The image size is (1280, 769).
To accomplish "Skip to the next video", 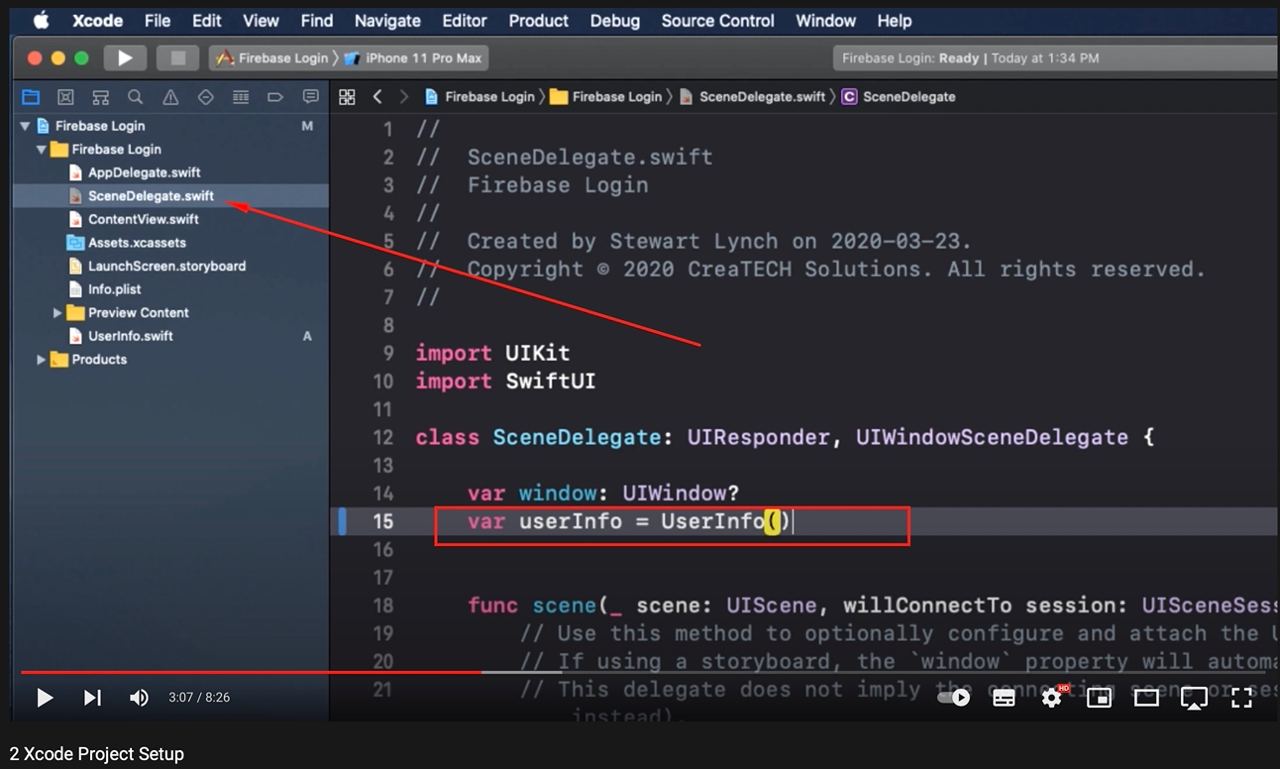I will pyautogui.click(x=92, y=698).
